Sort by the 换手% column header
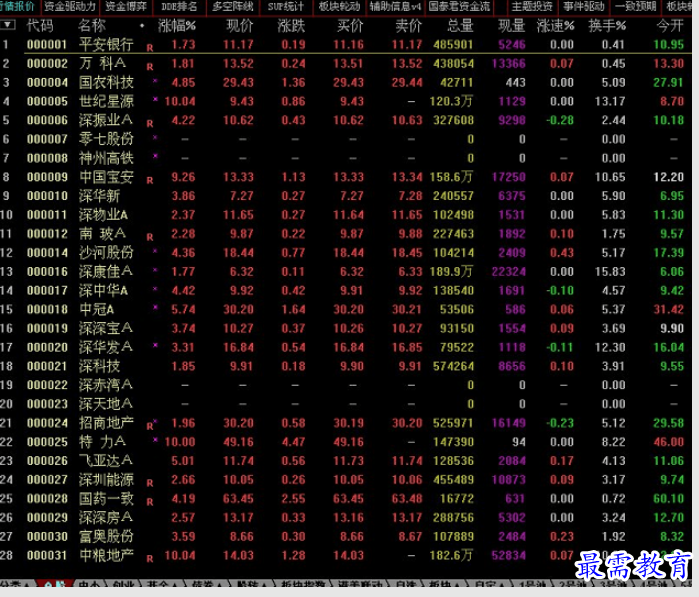Screen dimensions: 699x597 pos(607,26)
